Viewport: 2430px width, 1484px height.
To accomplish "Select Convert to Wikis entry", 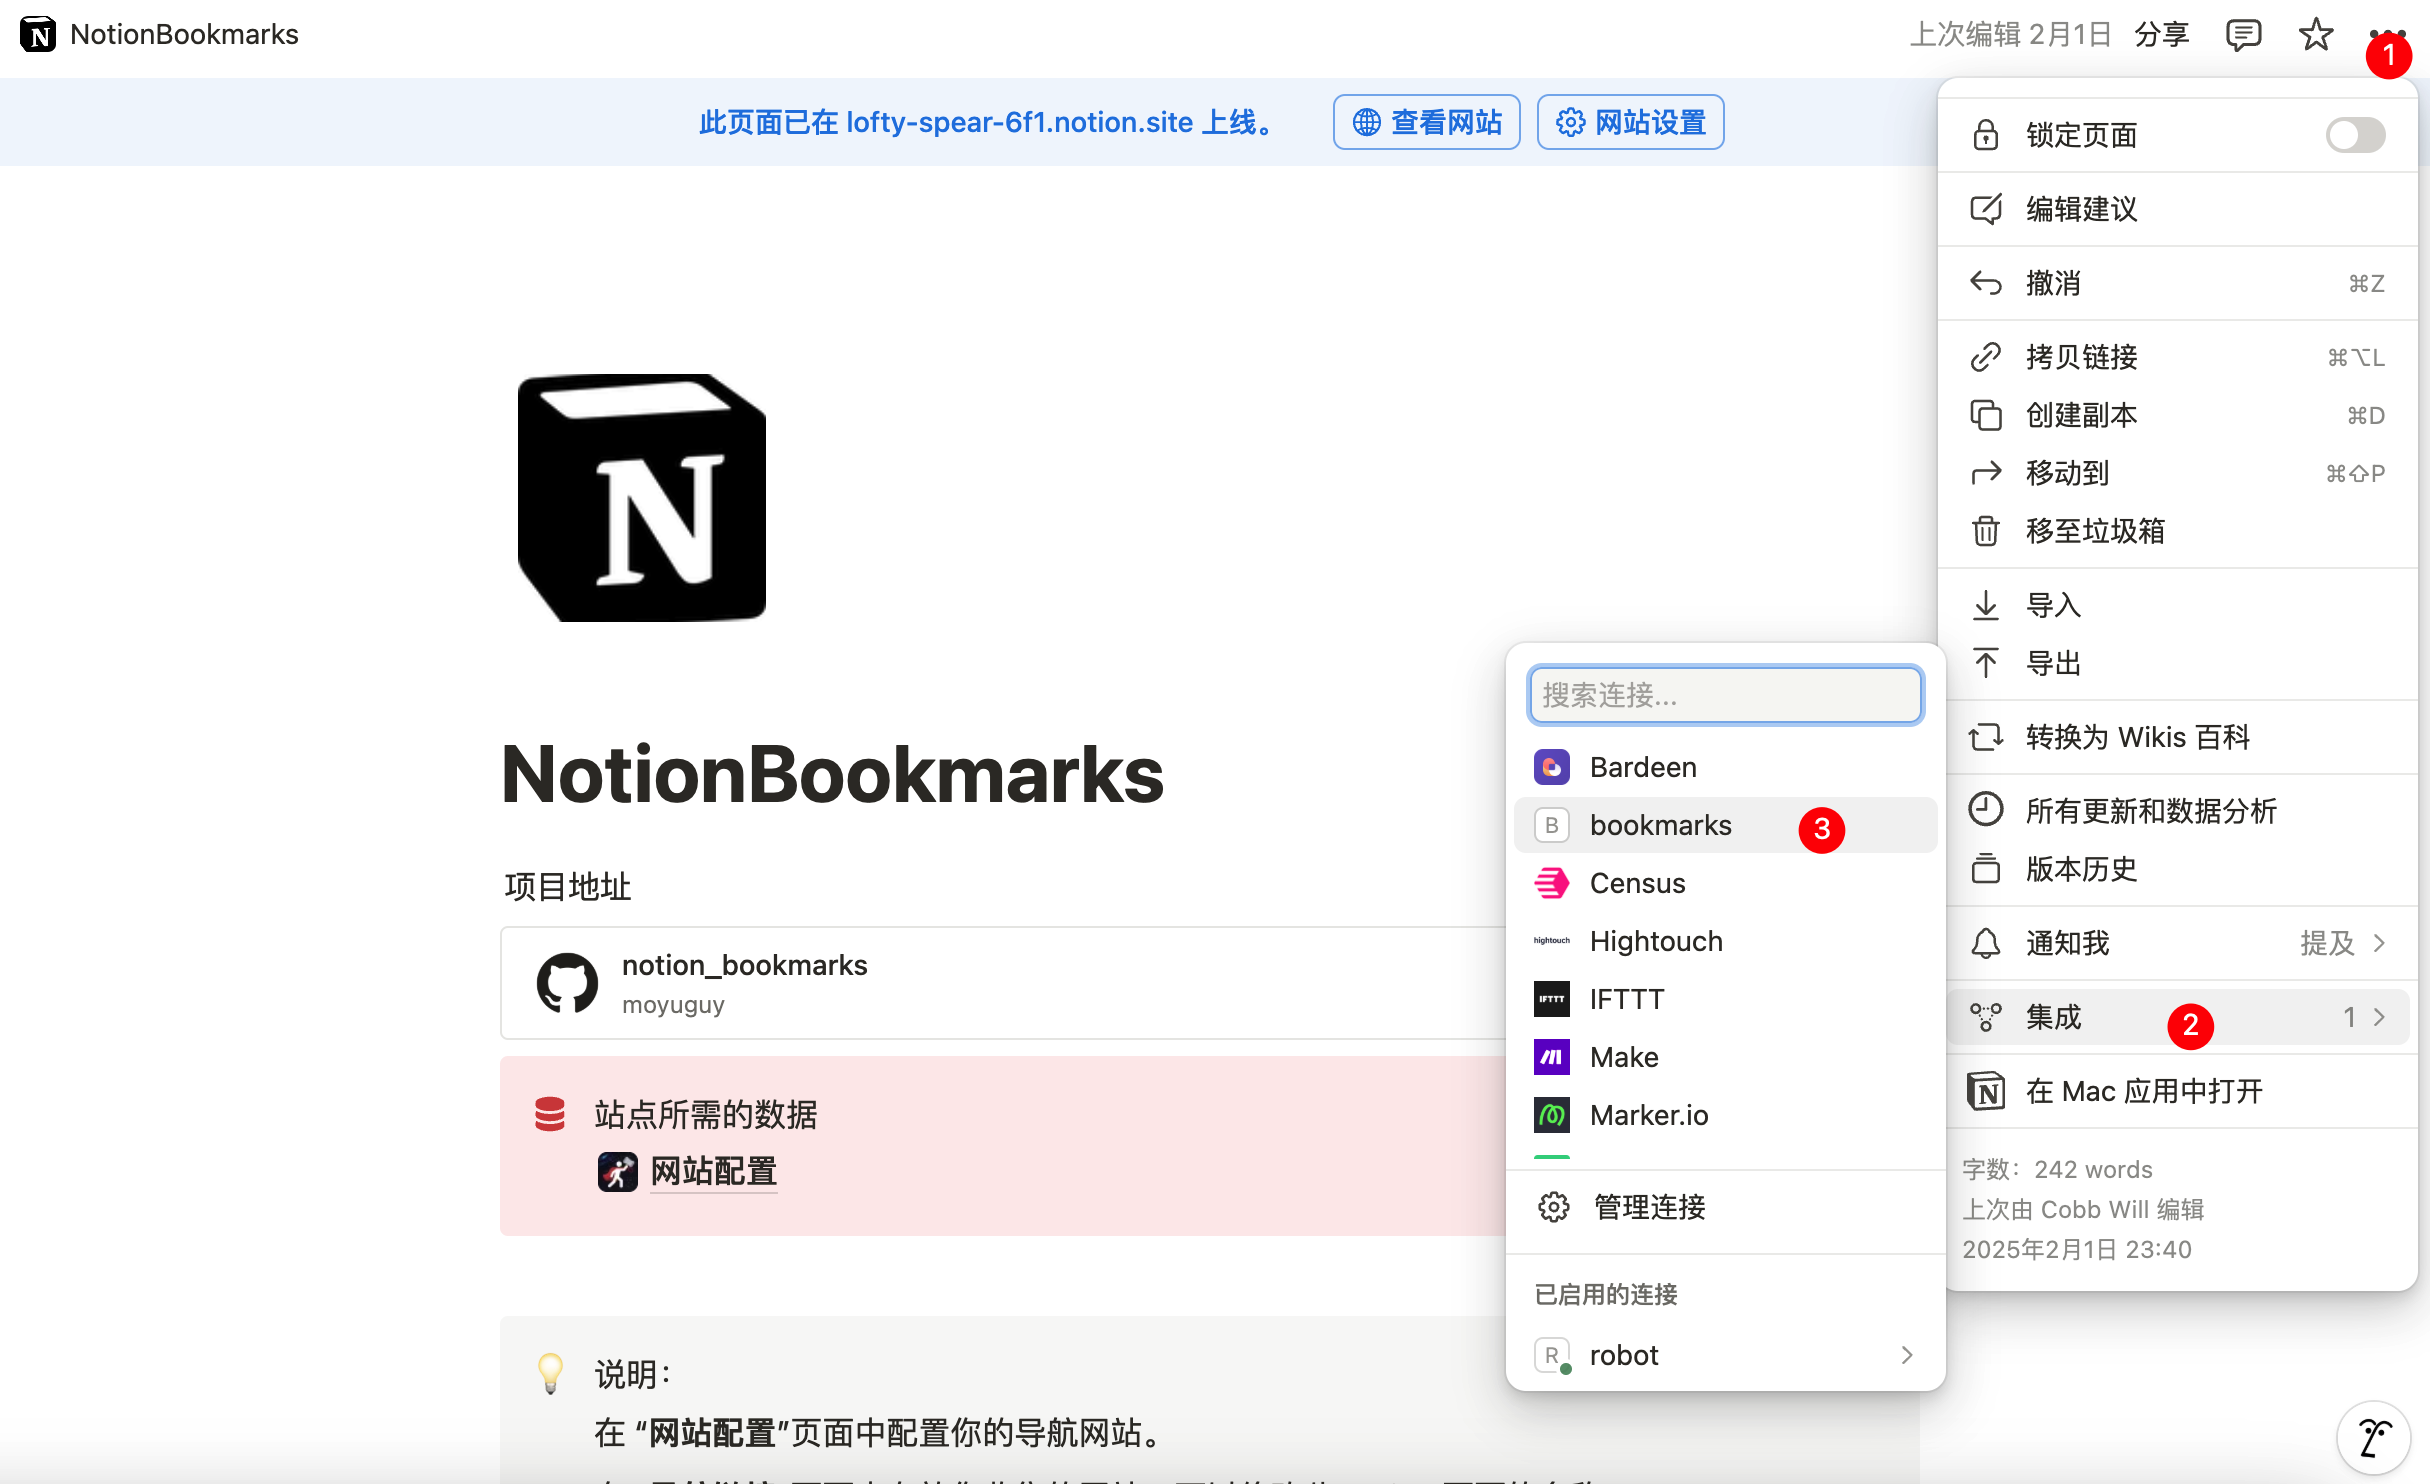I will pyautogui.click(x=2178, y=737).
